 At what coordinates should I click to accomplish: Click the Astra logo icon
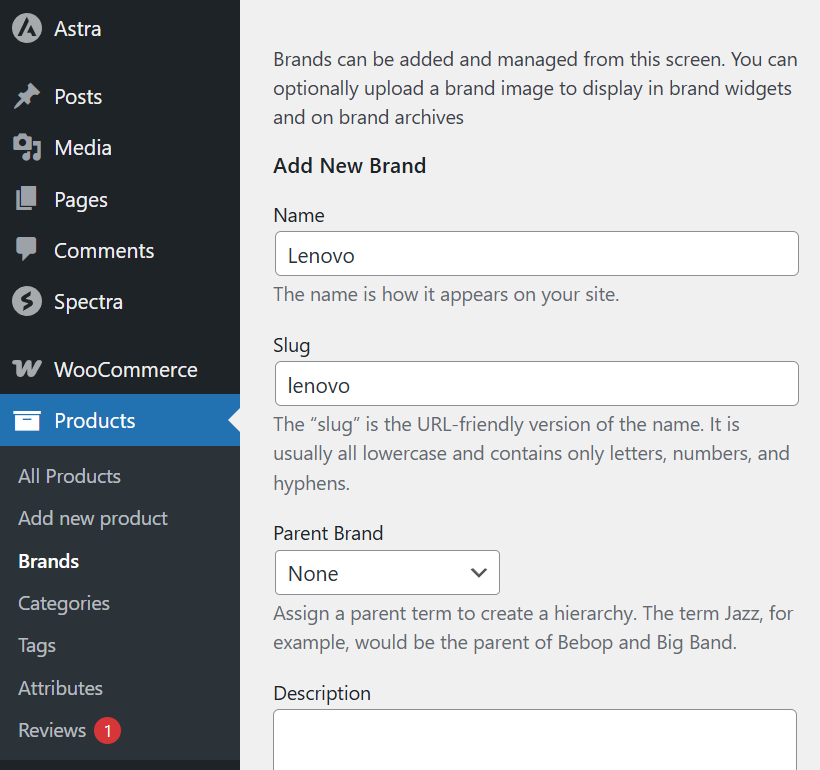pos(27,28)
